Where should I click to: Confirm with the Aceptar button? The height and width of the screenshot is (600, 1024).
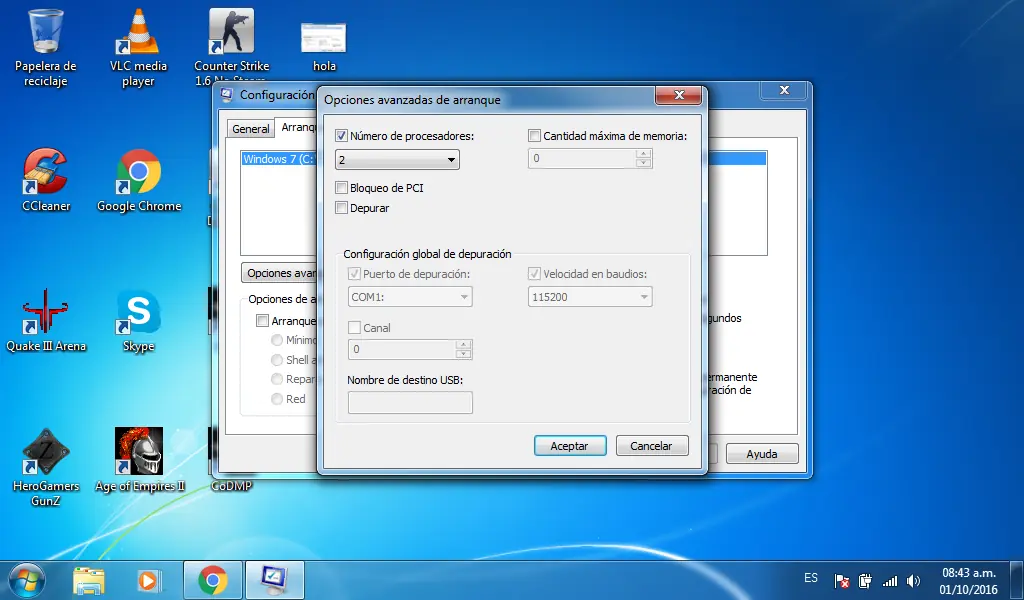click(x=569, y=446)
